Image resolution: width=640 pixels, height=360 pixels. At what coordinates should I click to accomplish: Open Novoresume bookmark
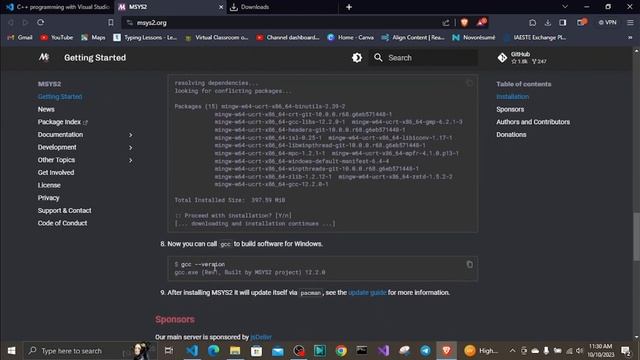click(x=473, y=38)
